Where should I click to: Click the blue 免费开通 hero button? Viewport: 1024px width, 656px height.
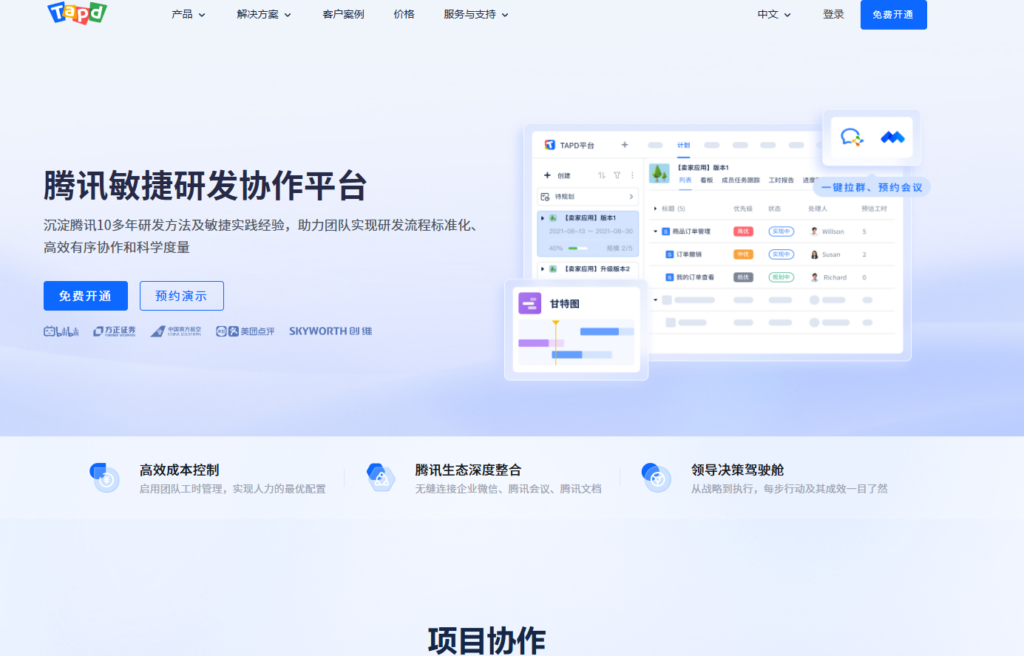[x=85, y=296]
